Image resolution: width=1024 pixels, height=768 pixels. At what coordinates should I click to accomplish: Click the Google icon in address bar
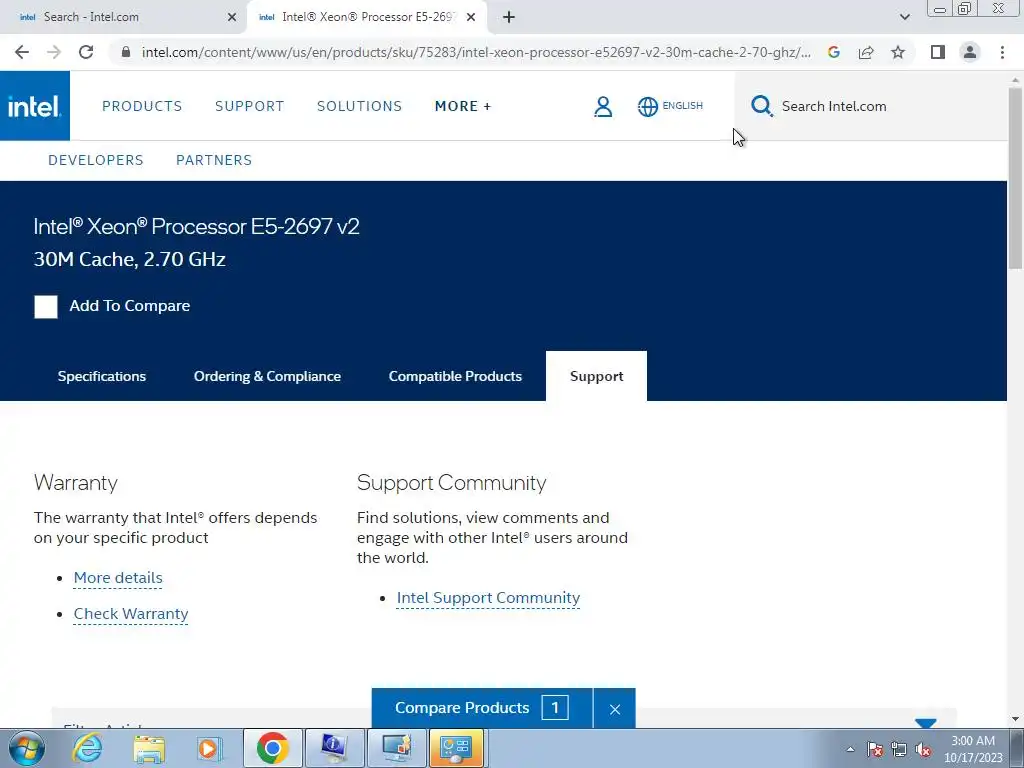pyautogui.click(x=833, y=52)
